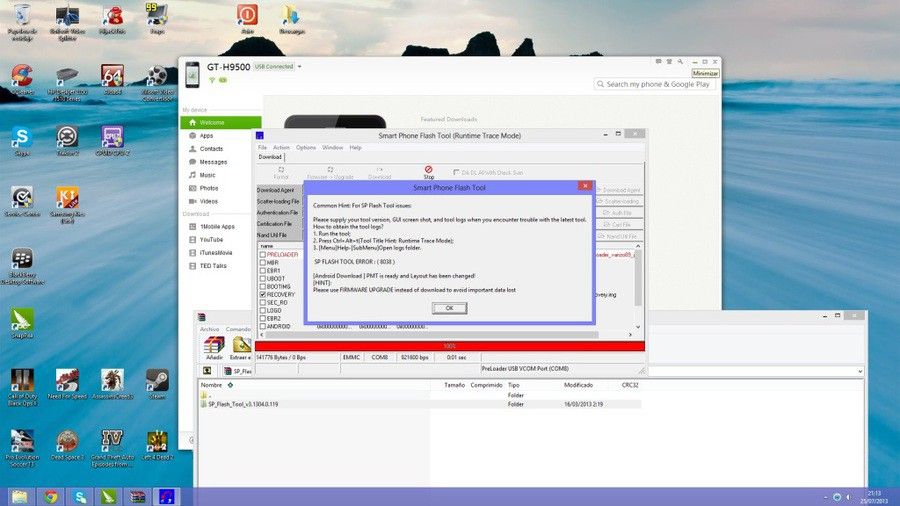Open Google Chrome from the taskbar

click(x=51, y=497)
